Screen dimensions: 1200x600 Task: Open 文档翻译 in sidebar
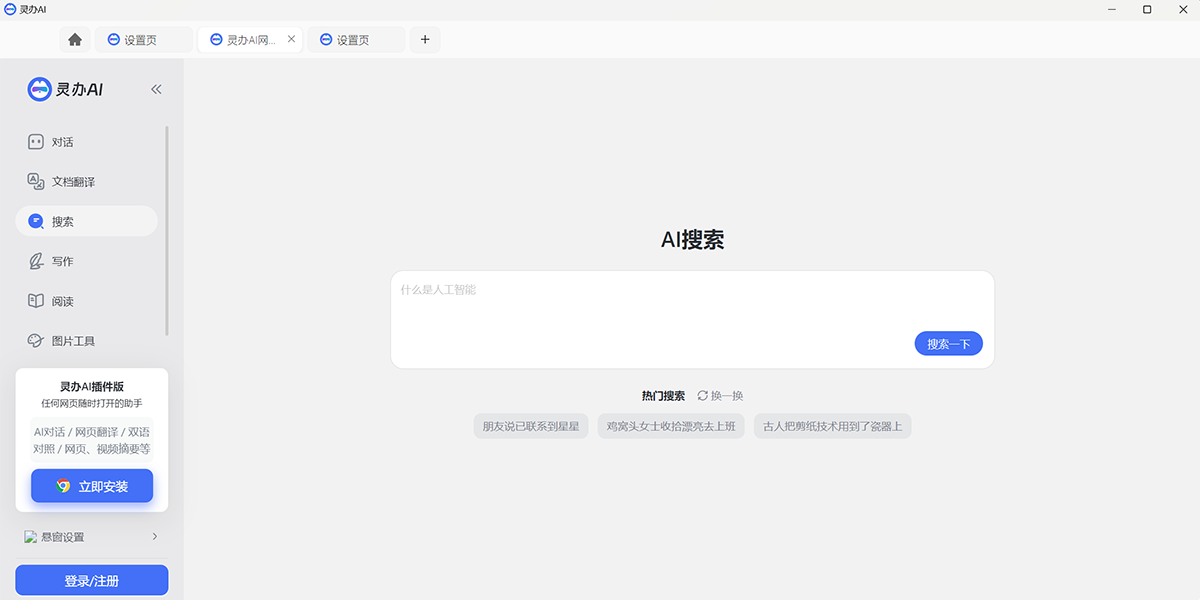click(86, 182)
